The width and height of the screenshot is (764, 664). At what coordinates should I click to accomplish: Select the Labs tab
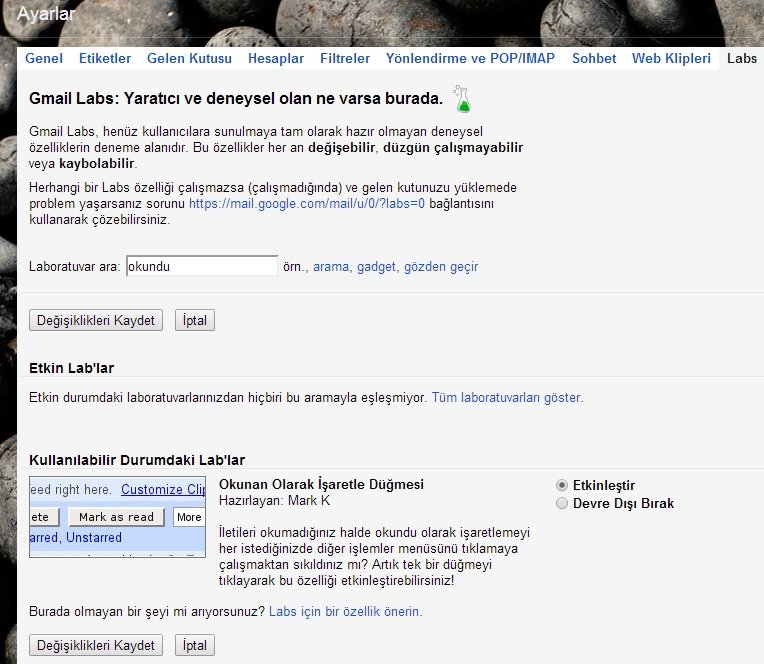(x=742, y=58)
